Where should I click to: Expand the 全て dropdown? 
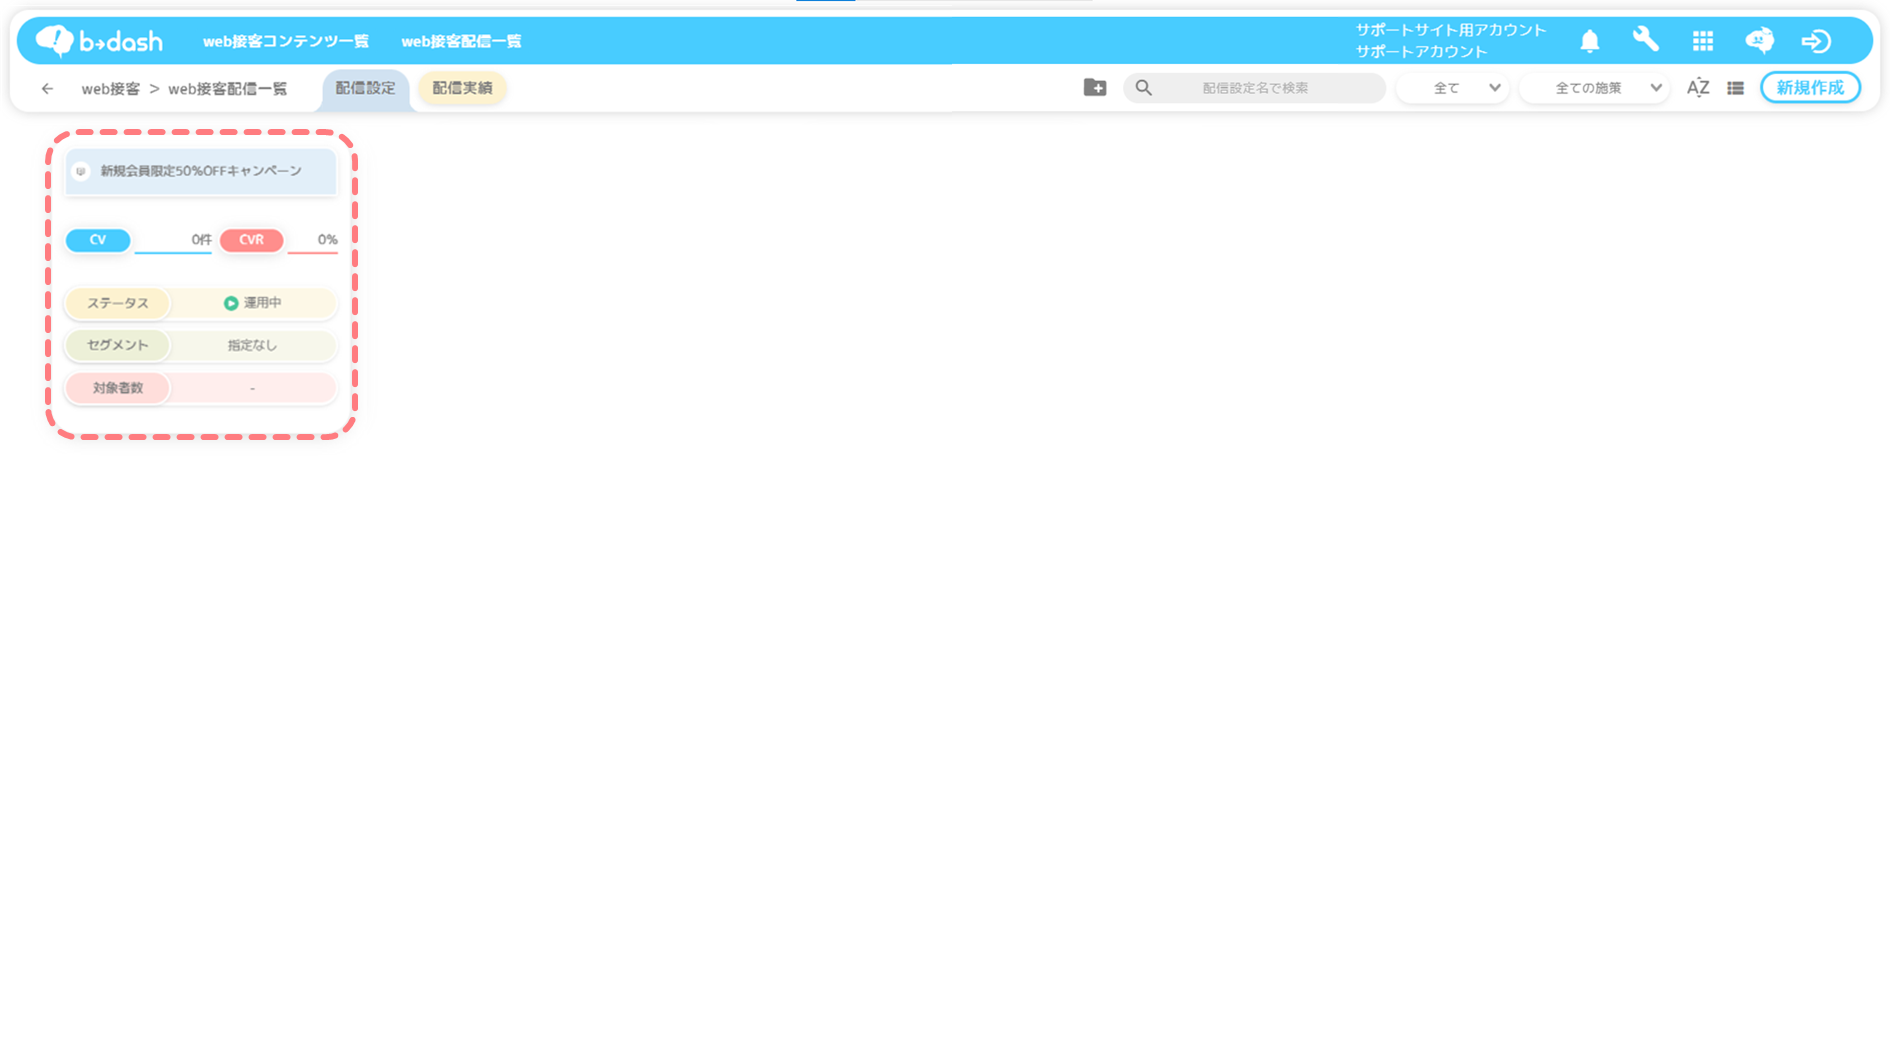click(1453, 88)
